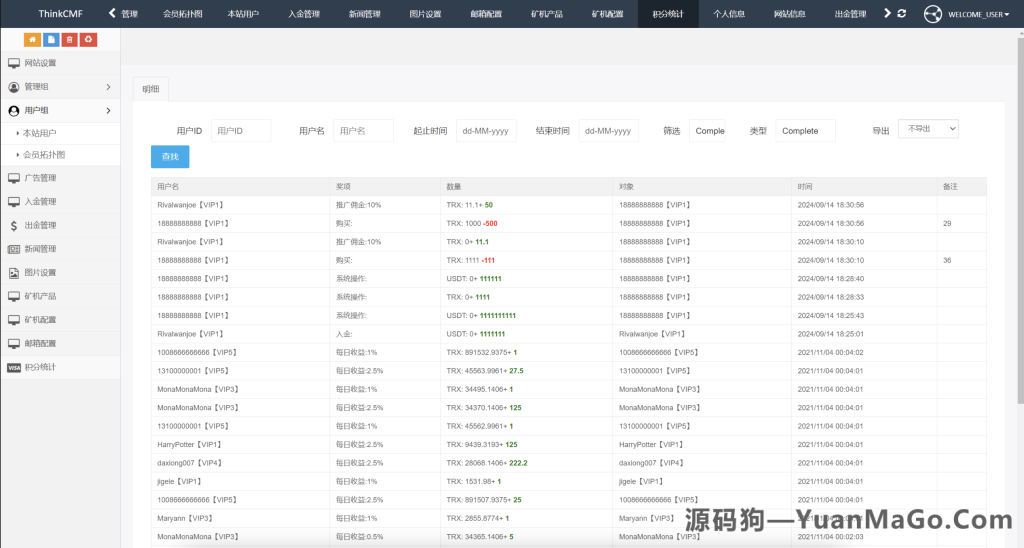Focus the 用户ID input field
The width and height of the screenshot is (1024, 548).
(x=241, y=131)
